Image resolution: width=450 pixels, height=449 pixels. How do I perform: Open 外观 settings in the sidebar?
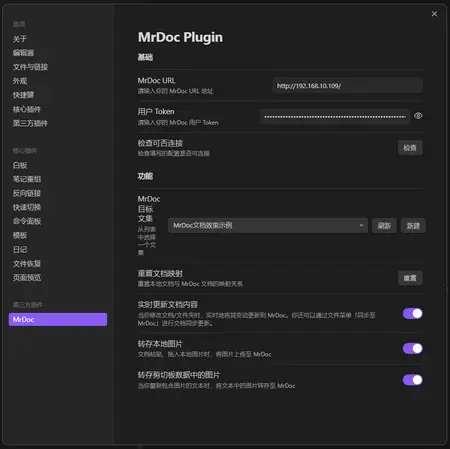click(x=20, y=81)
